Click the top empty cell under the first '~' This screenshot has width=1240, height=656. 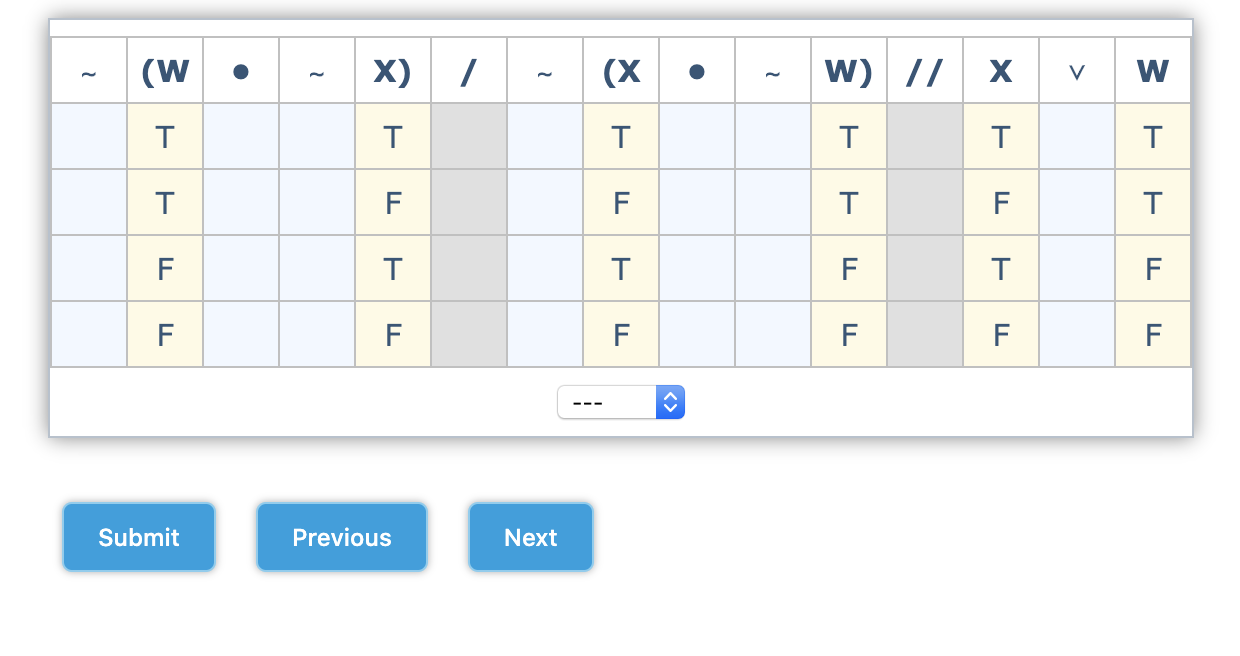coord(88,136)
